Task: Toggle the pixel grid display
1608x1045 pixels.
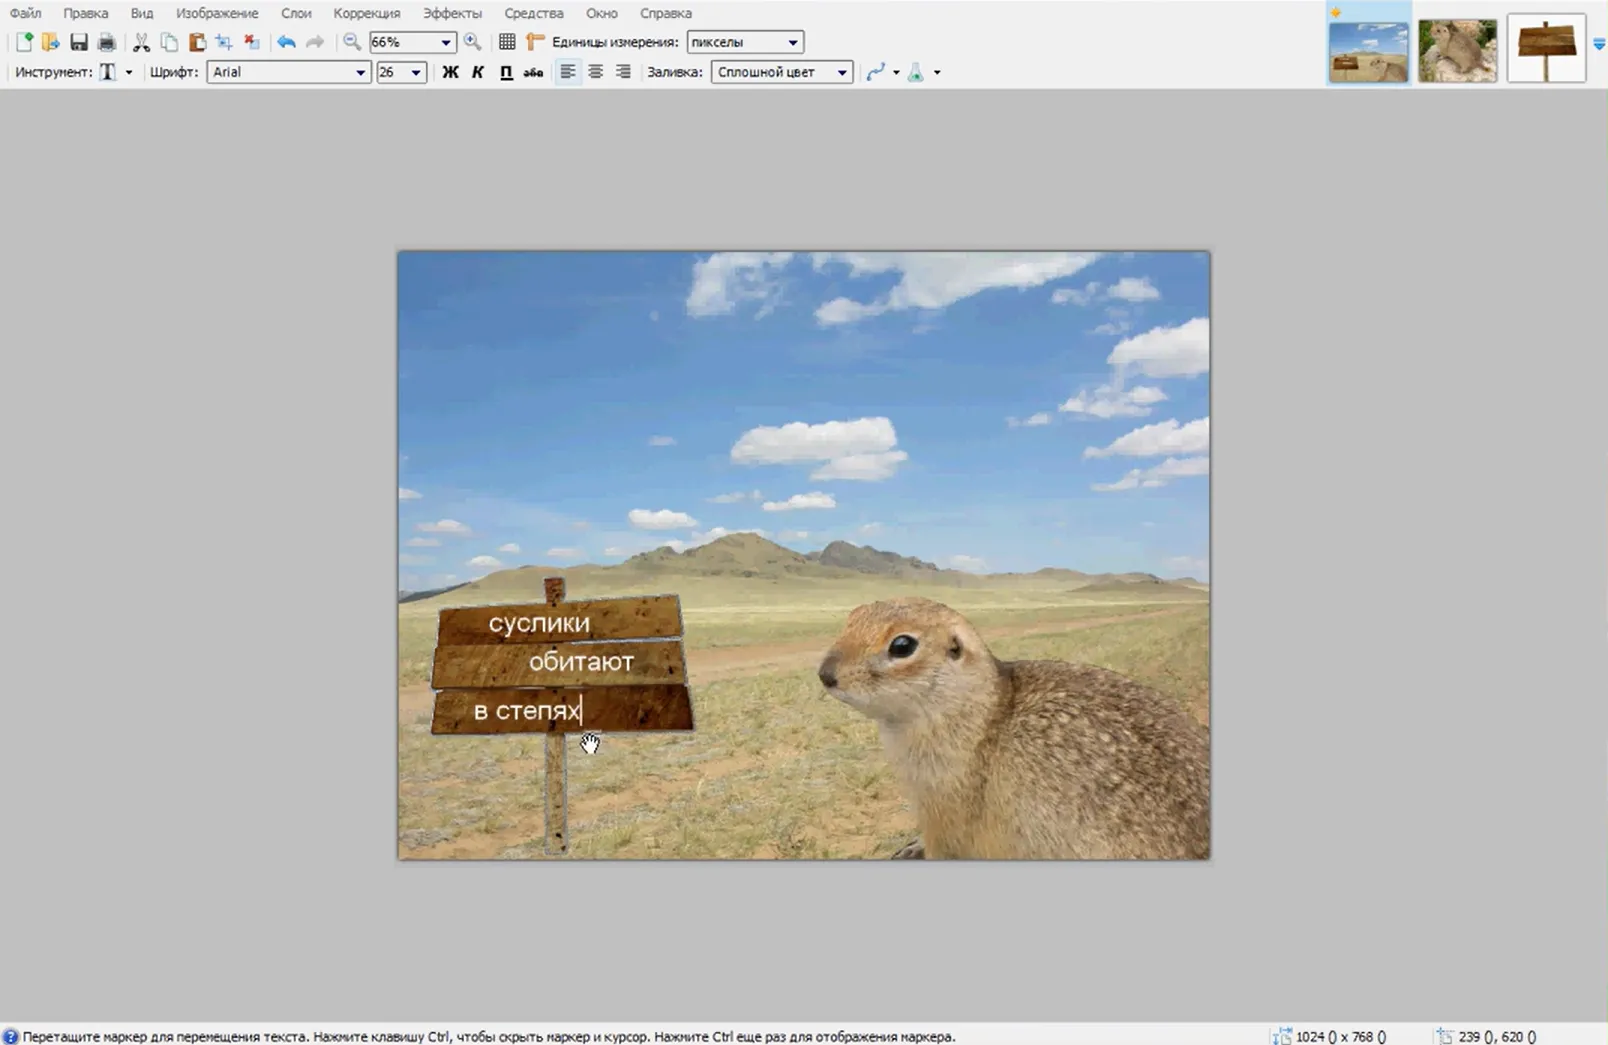Action: (x=507, y=42)
